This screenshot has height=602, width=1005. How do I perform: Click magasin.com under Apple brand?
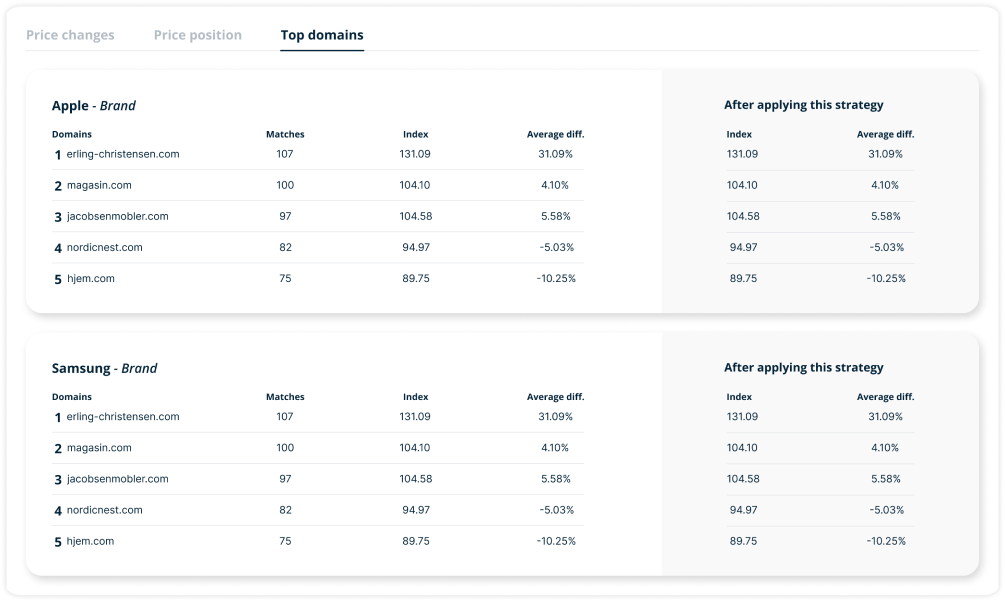99,185
